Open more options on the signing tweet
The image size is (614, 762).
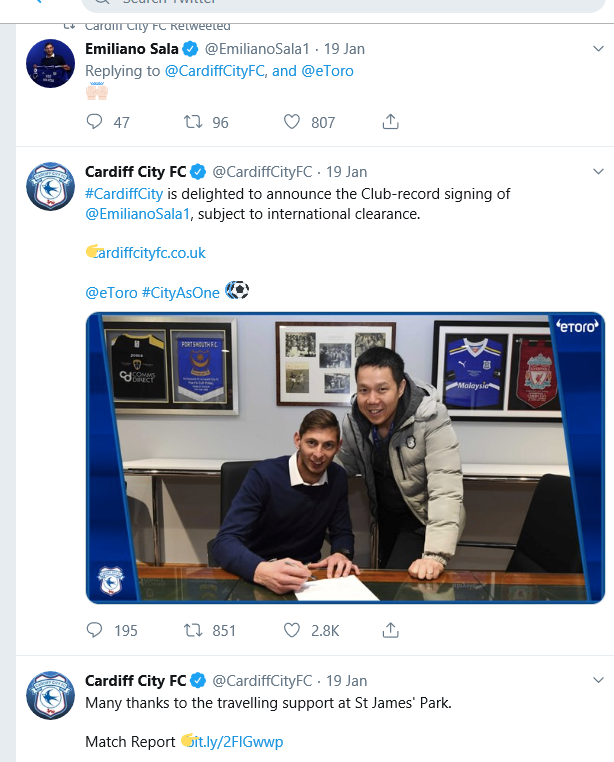click(598, 172)
